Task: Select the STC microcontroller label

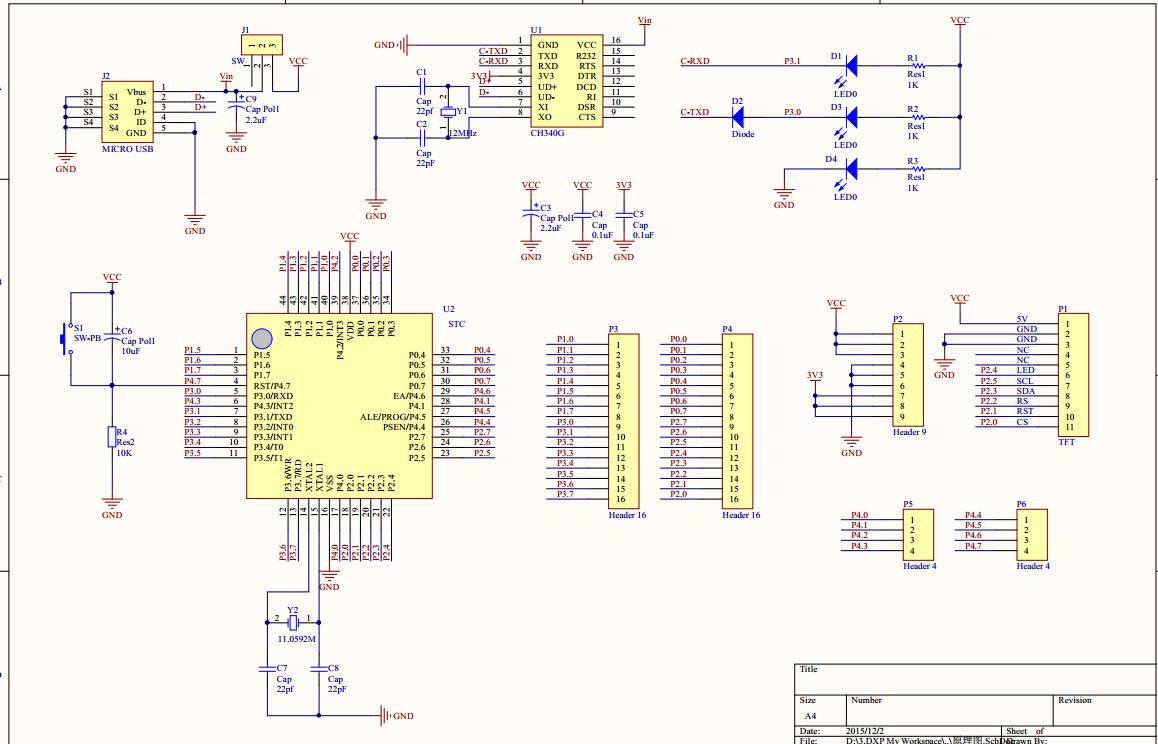Action: point(456,324)
